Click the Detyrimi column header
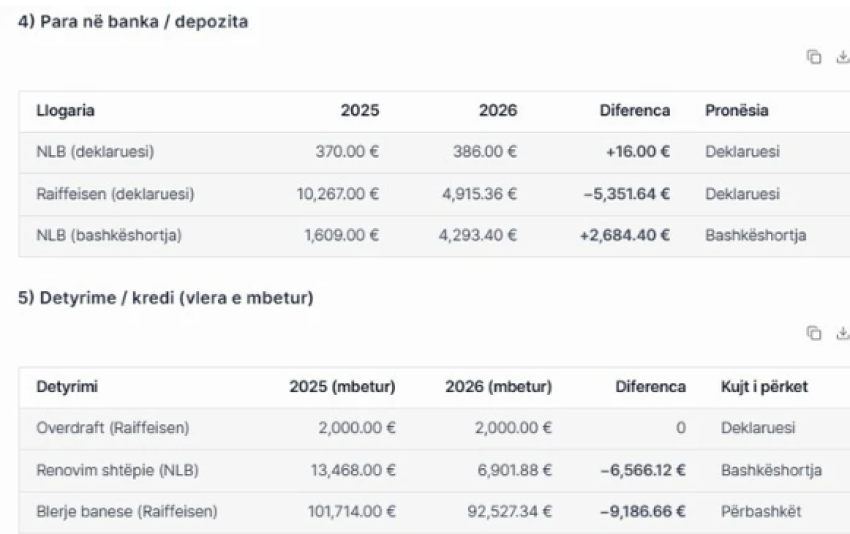The height and width of the screenshot is (534, 850). click(x=67, y=387)
